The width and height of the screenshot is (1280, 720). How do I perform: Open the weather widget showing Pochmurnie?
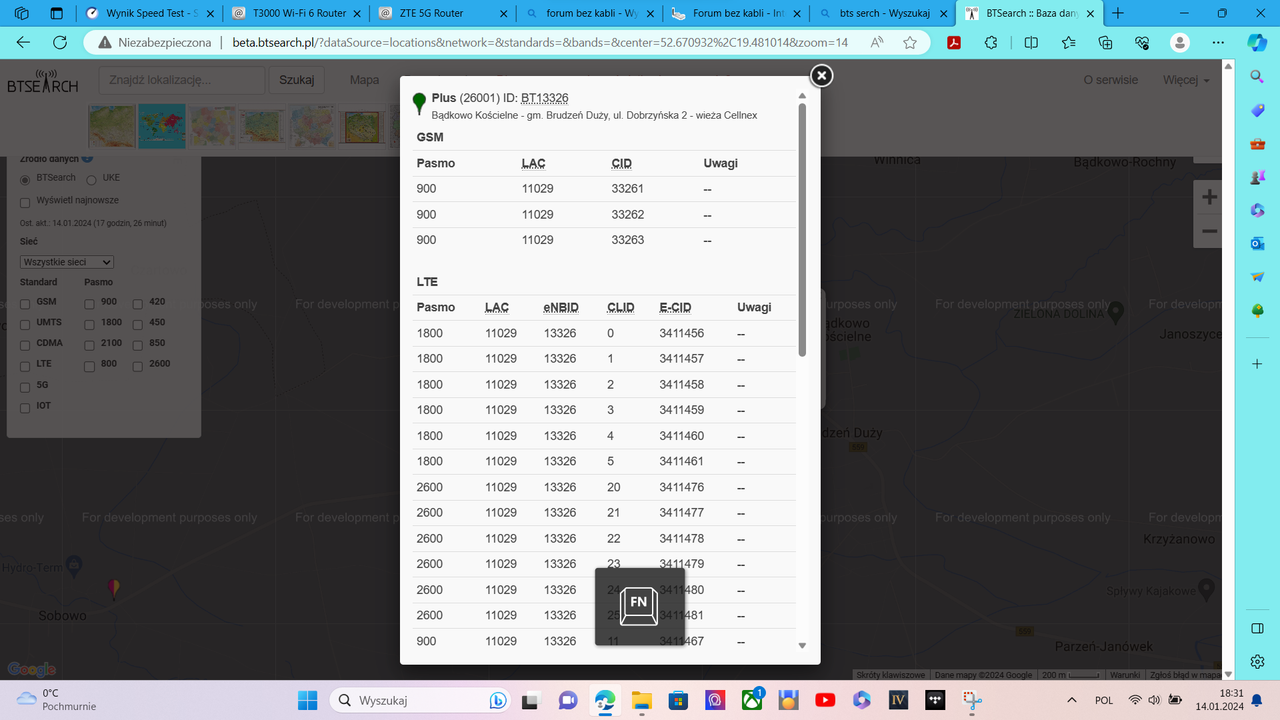point(56,700)
